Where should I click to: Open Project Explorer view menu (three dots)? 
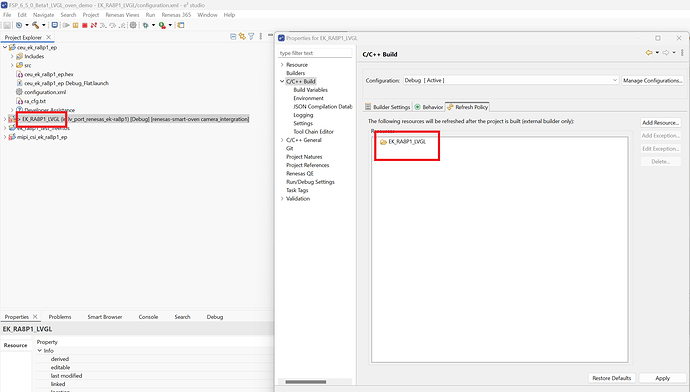click(261, 37)
